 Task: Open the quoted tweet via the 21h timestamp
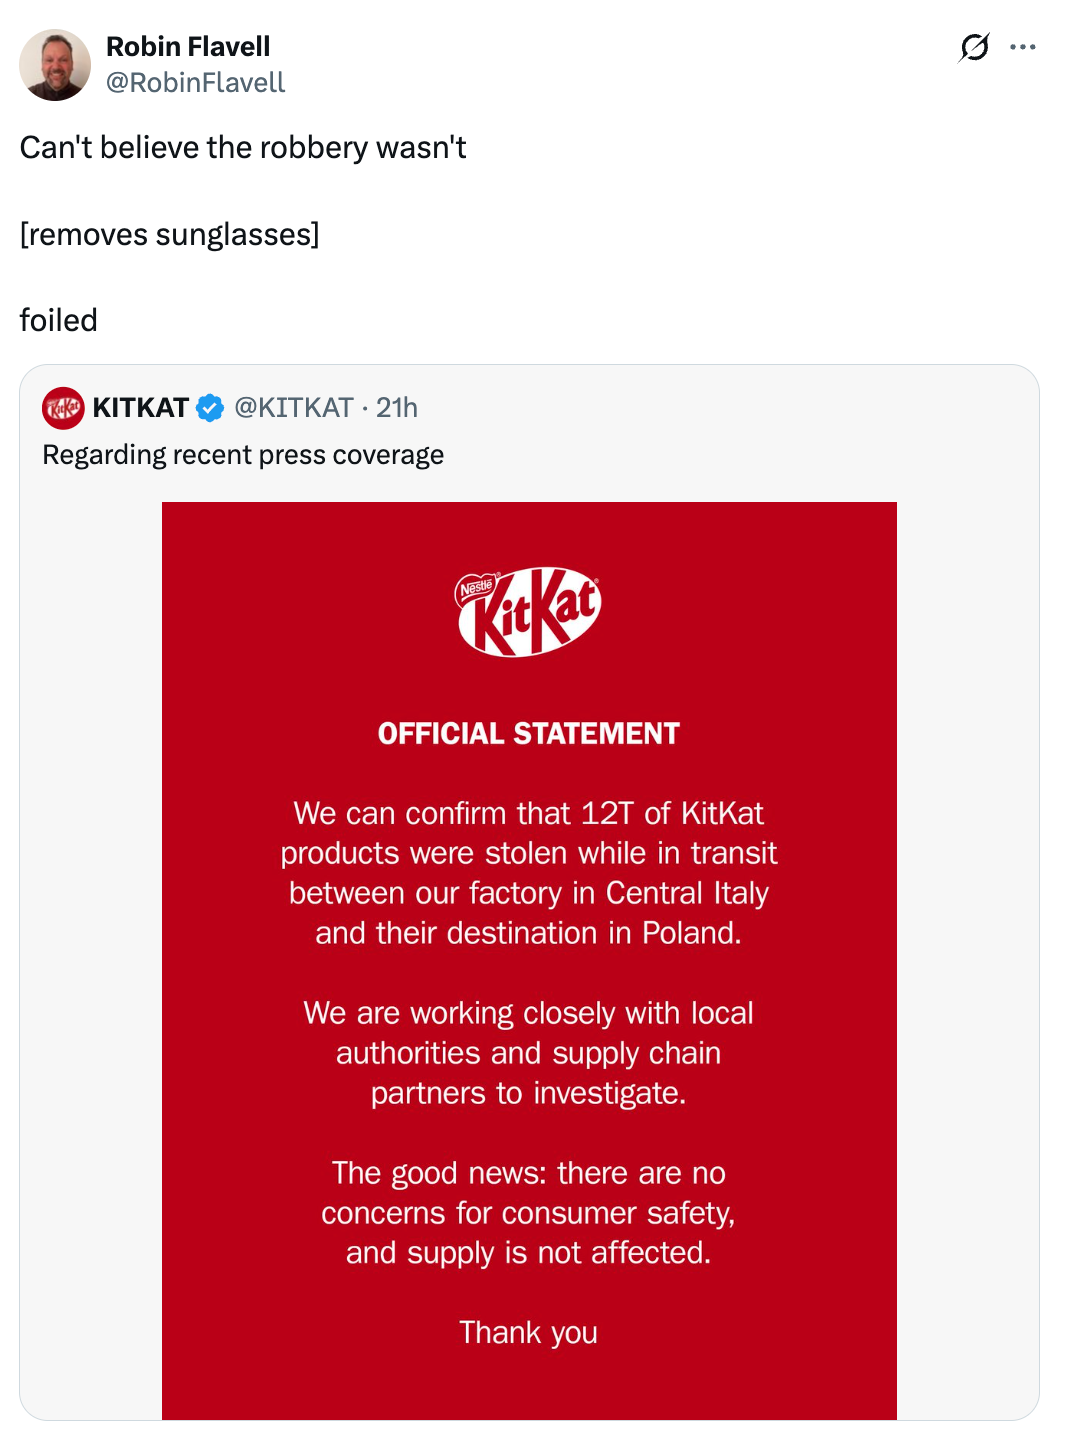[x=397, y=407]
